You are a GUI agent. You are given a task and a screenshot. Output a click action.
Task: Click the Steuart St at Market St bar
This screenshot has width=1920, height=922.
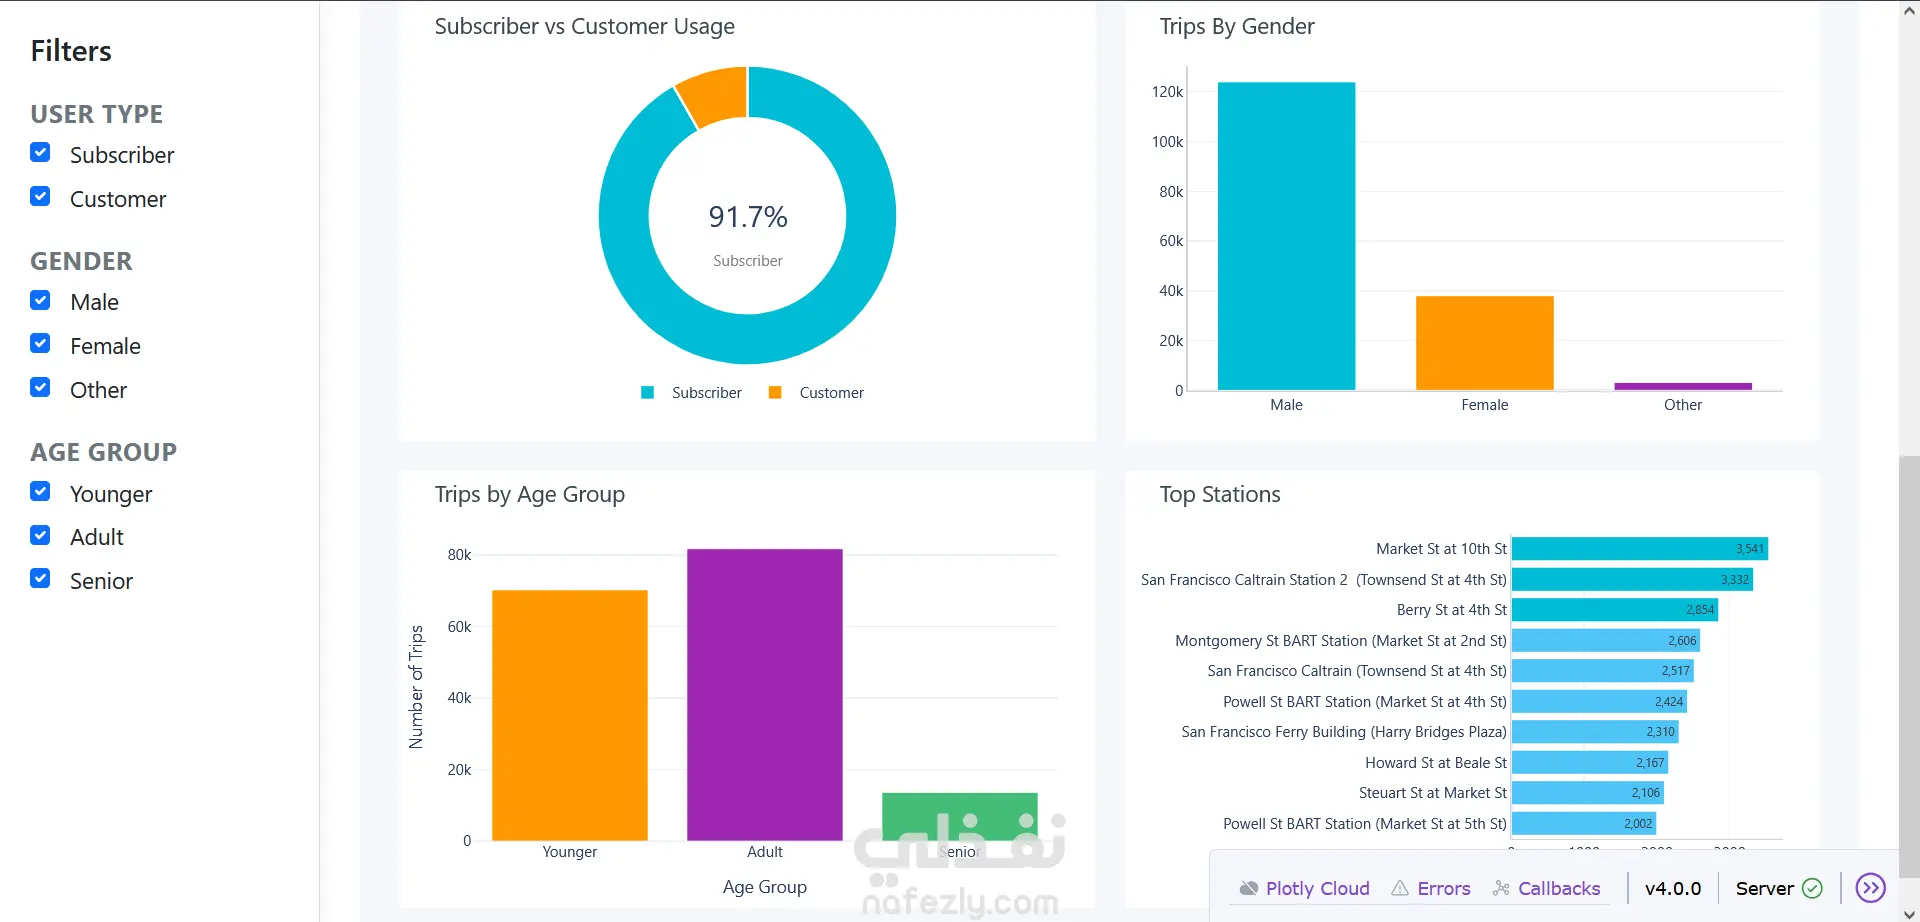[1588, 793]
